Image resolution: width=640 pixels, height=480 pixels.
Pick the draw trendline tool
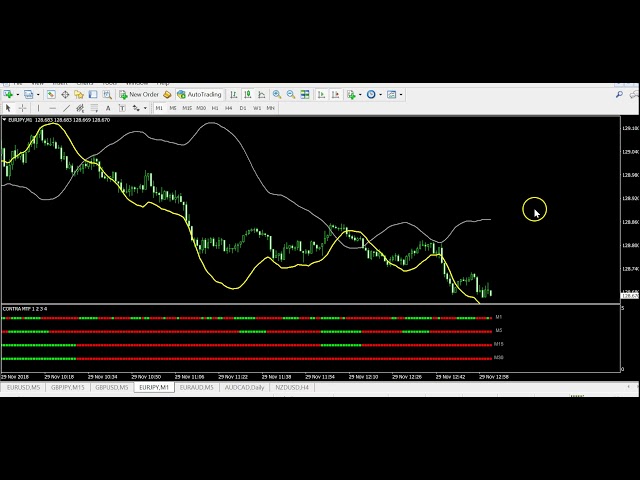66,108
